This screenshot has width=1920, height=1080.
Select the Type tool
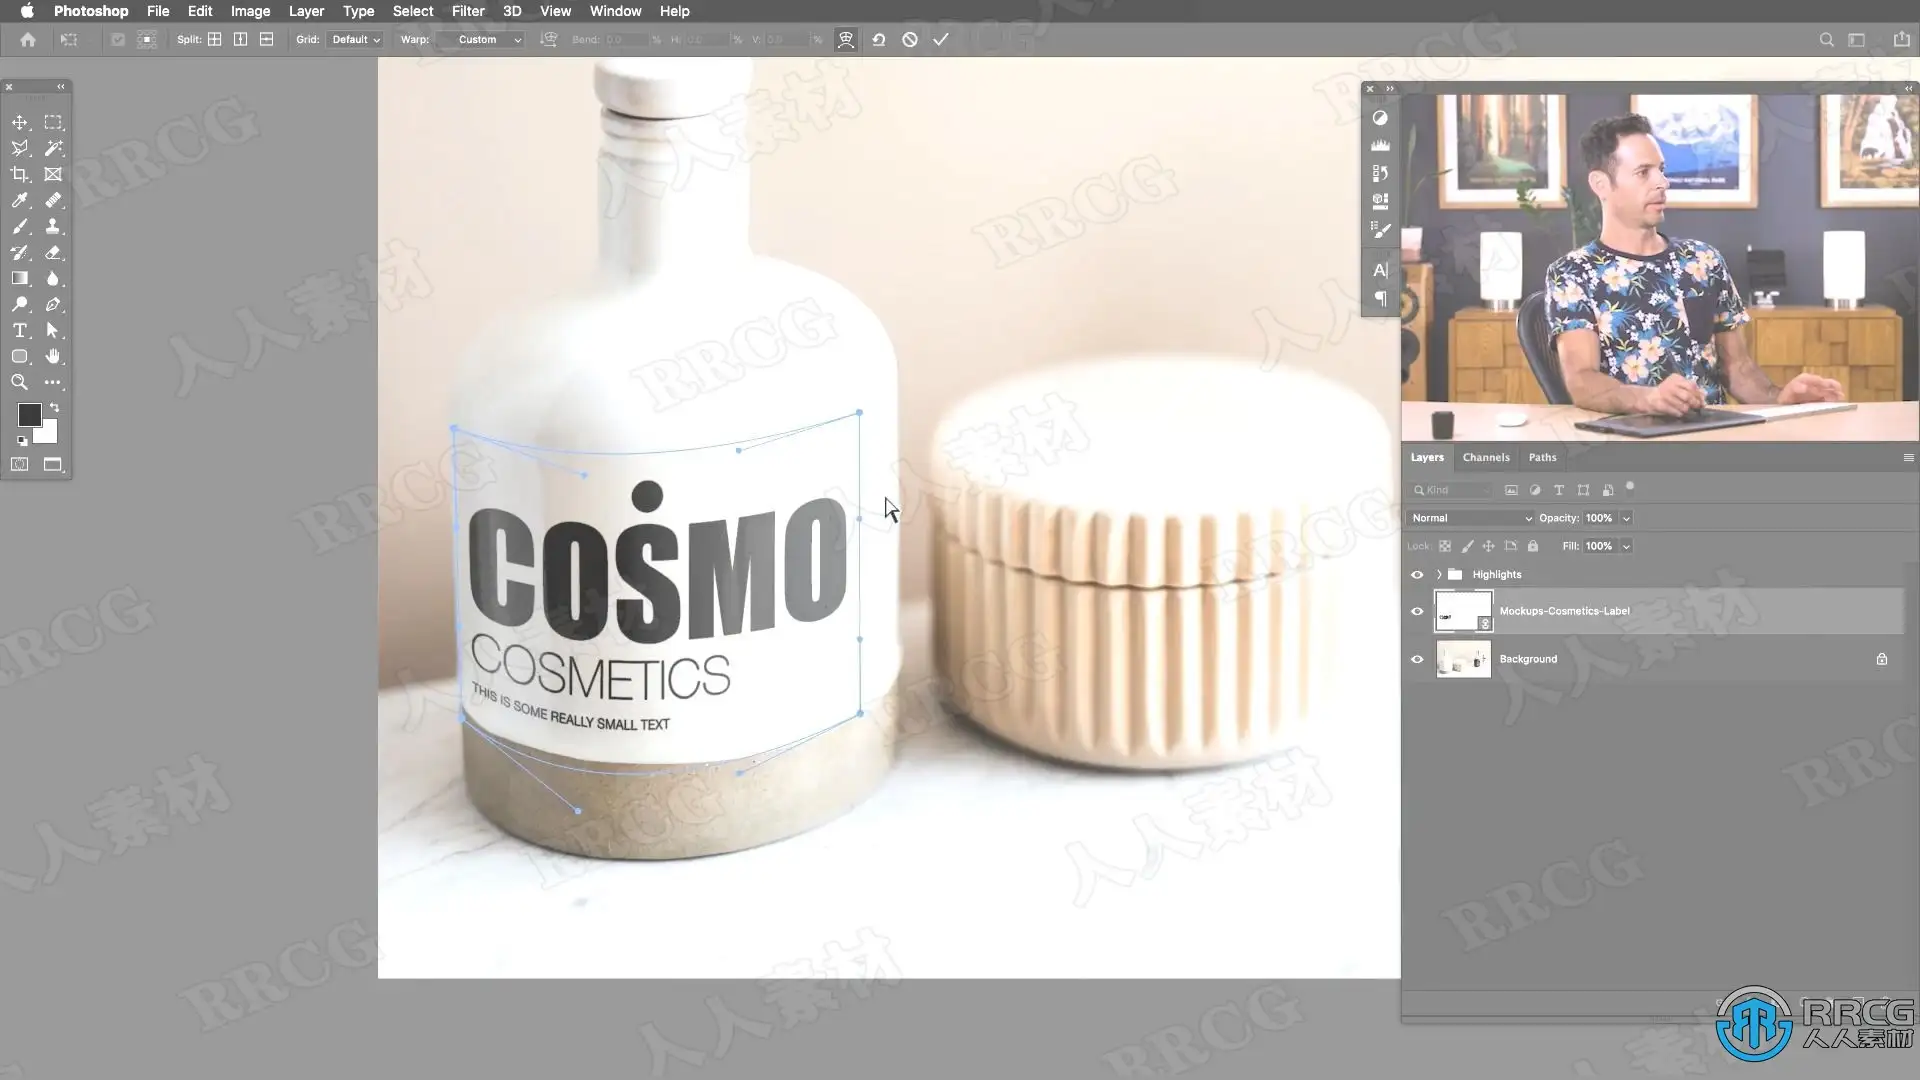point(20,330)
